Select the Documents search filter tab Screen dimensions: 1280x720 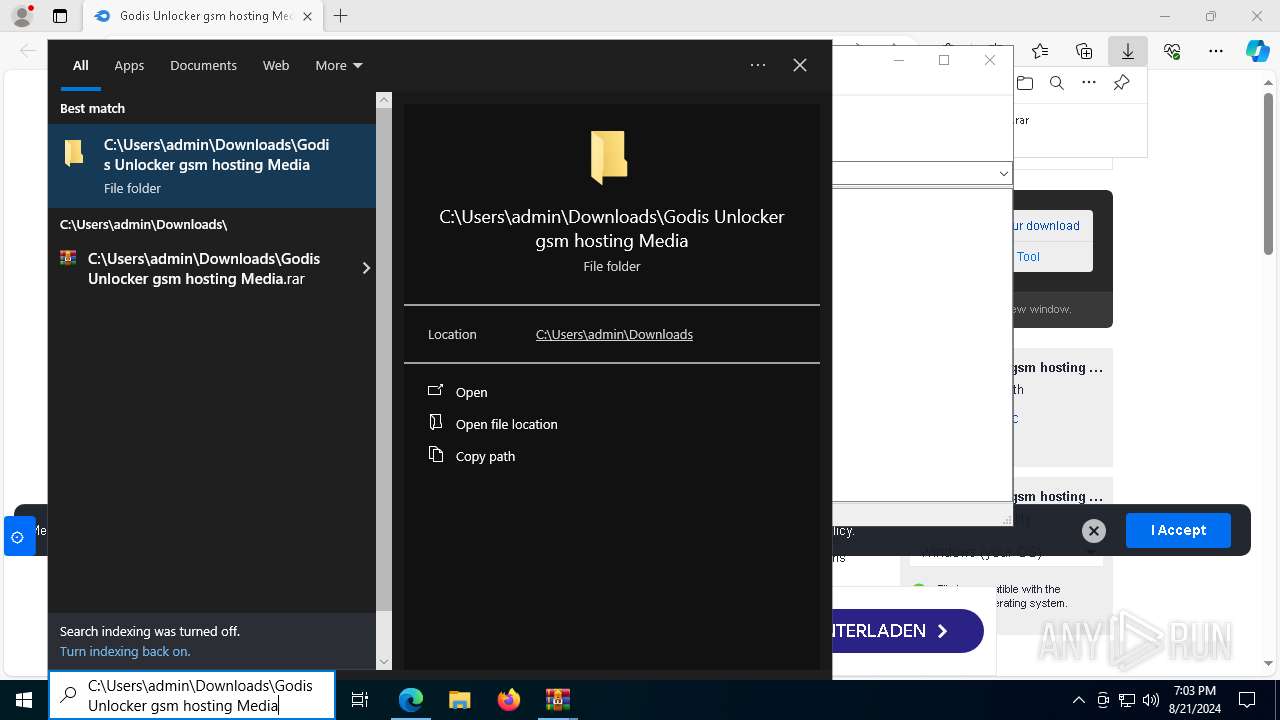pyautogui.click(x=203, y=65)
